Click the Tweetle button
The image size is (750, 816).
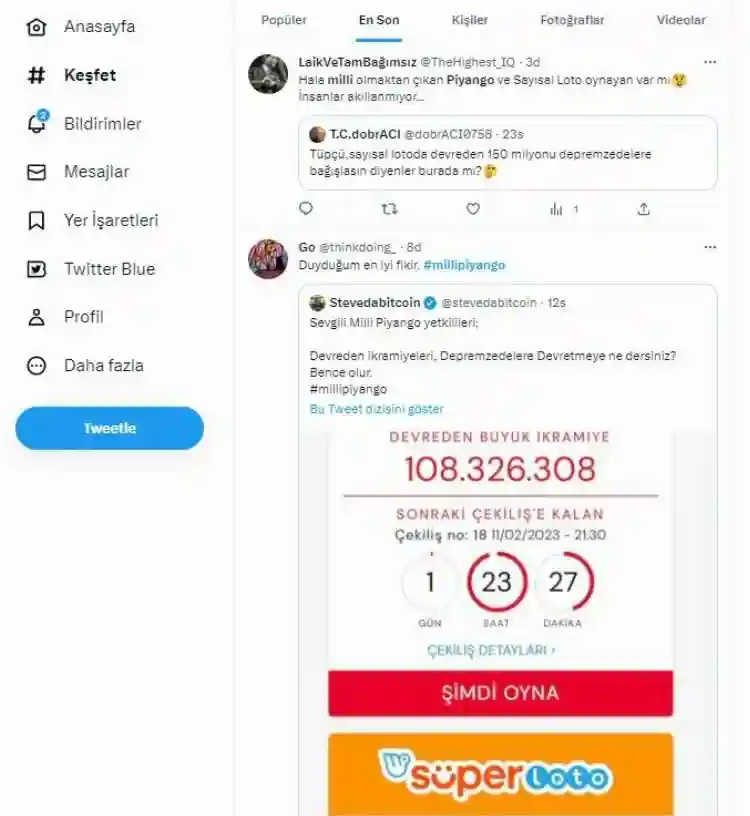pos(109,428)
